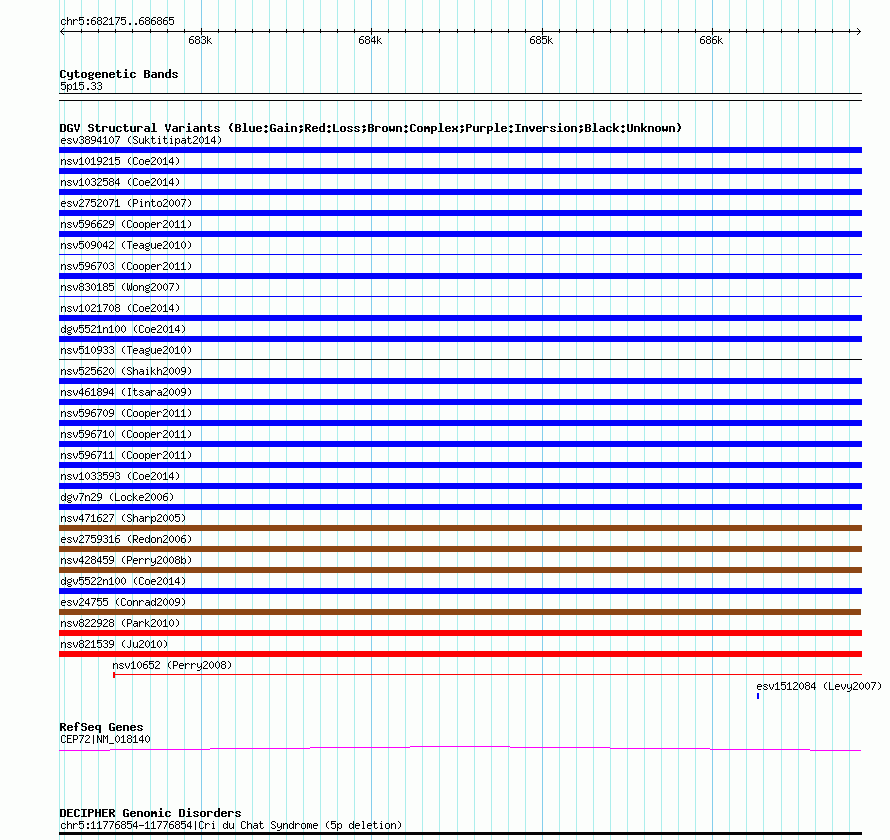Select the nsv830185 (Wong2007) variant label

click(x=120, y=287)
